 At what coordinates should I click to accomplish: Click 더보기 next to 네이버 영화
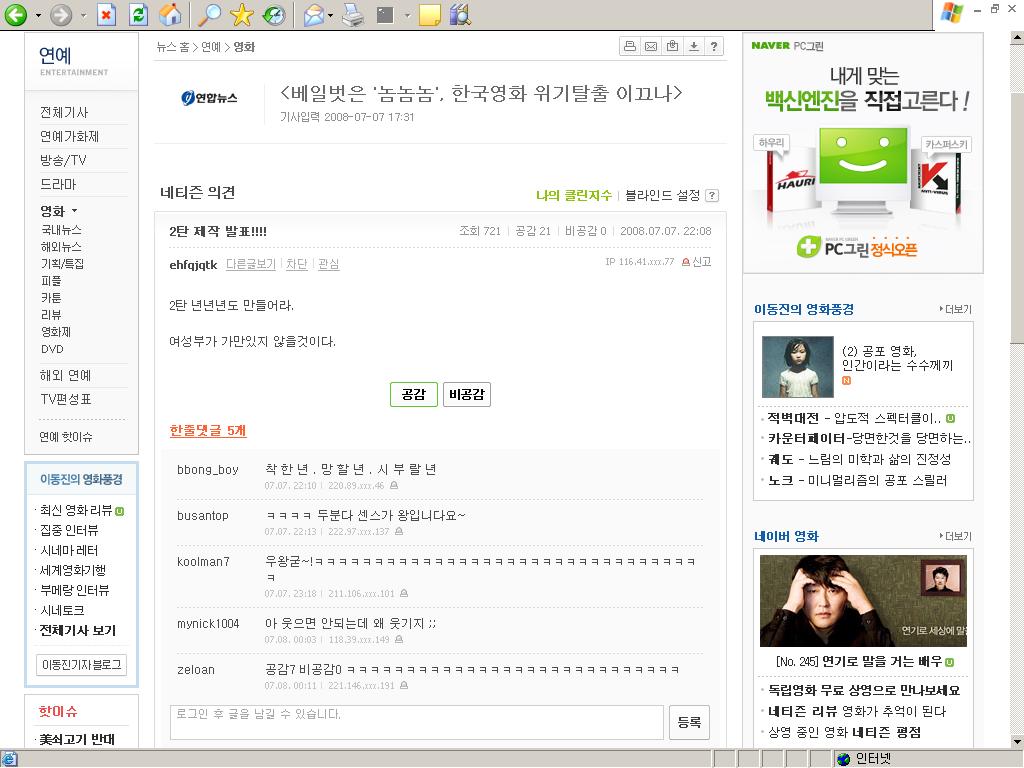click(x=955, y=536)
